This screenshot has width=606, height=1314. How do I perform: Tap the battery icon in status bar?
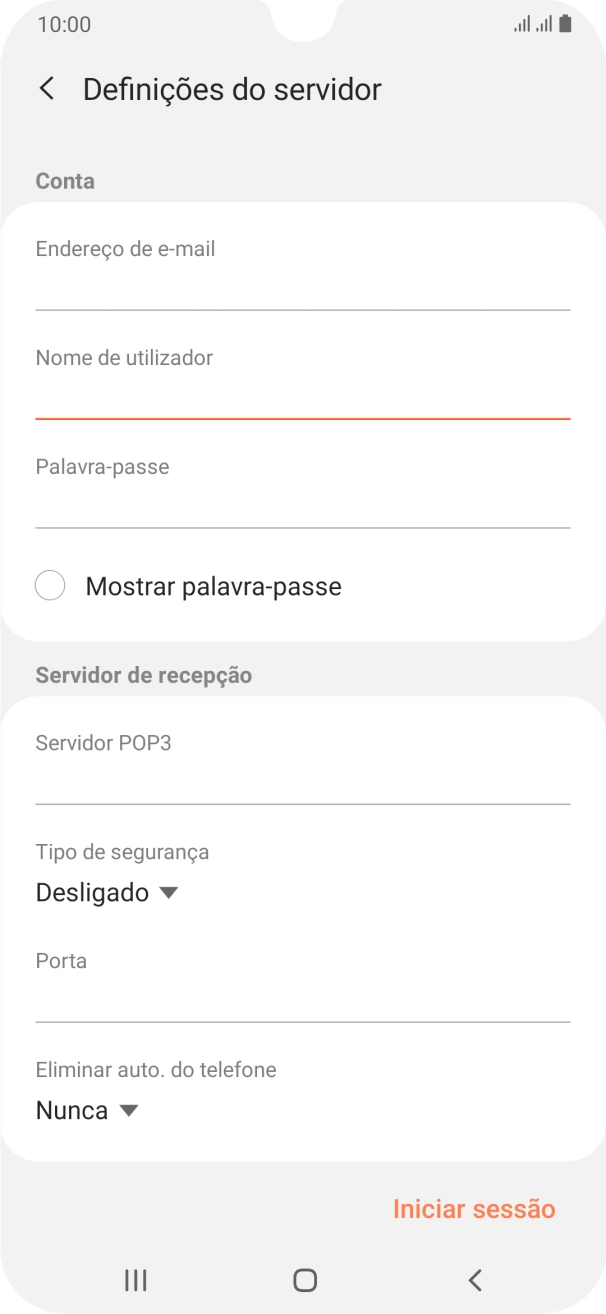pos(566,24)
